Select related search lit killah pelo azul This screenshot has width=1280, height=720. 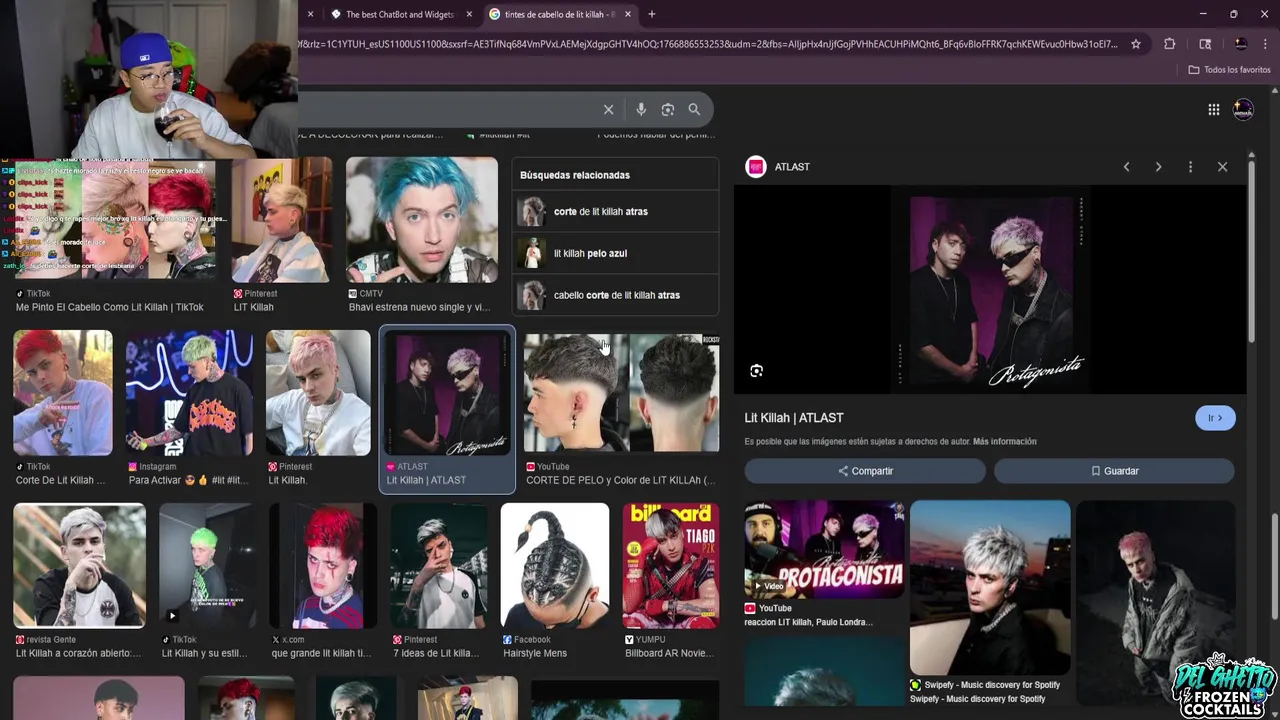pyautogui.click(x=615, y=254)
